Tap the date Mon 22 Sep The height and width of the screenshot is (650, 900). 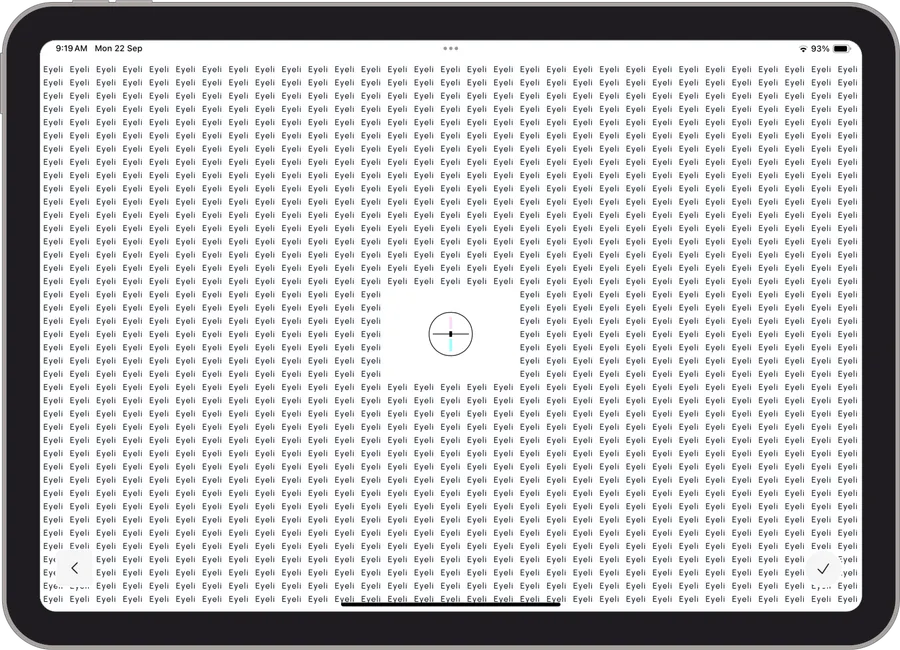pos(118,48)
